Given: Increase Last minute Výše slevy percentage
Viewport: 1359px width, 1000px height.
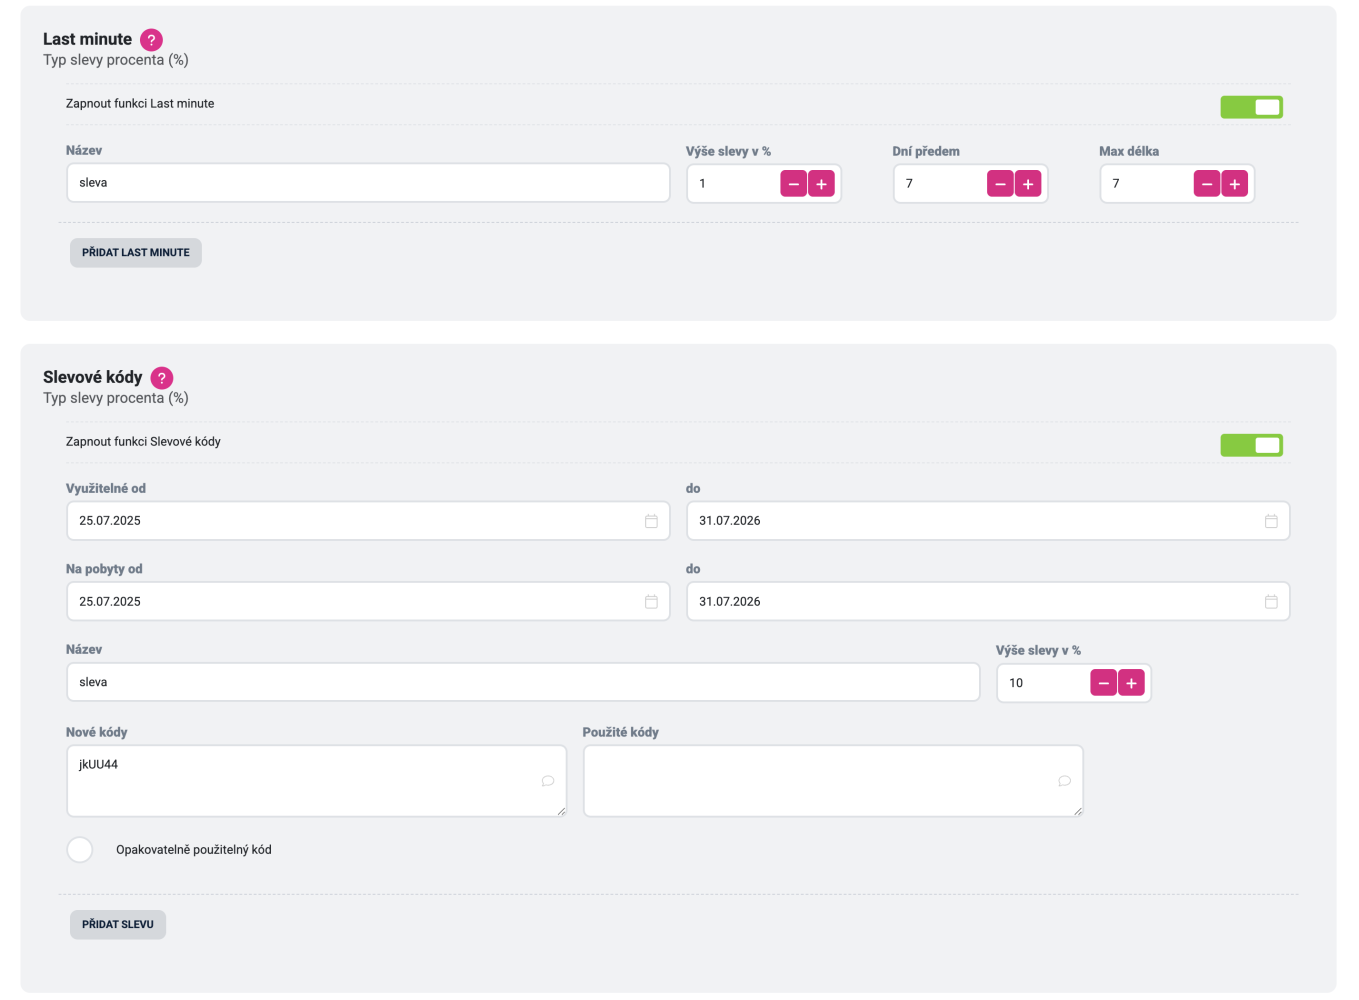Looking at the screenshot, I should click(821, 184).
